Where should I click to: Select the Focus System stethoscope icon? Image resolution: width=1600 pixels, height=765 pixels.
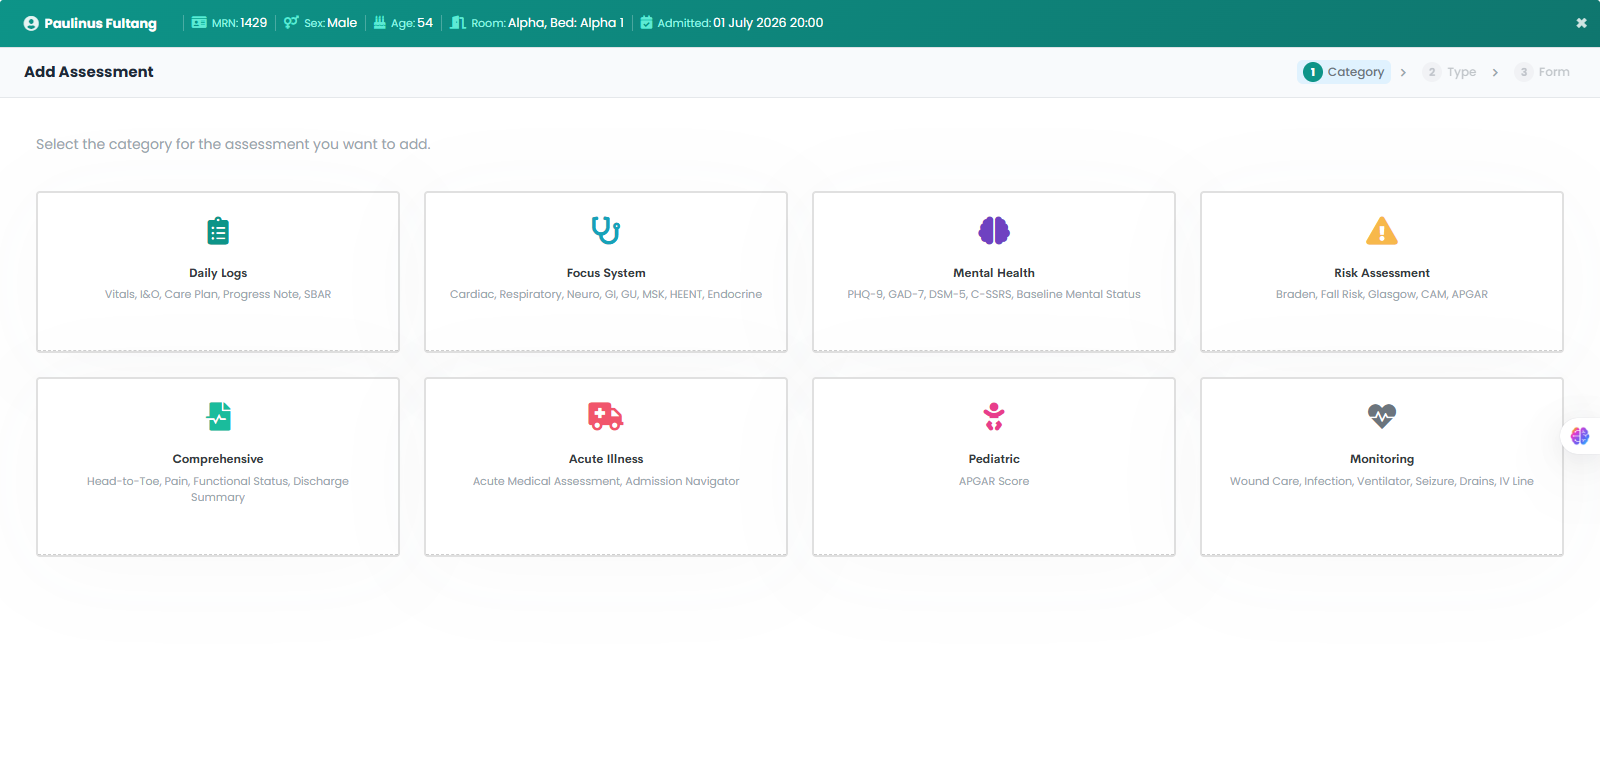pyautogui.click(x=606, y=231)
